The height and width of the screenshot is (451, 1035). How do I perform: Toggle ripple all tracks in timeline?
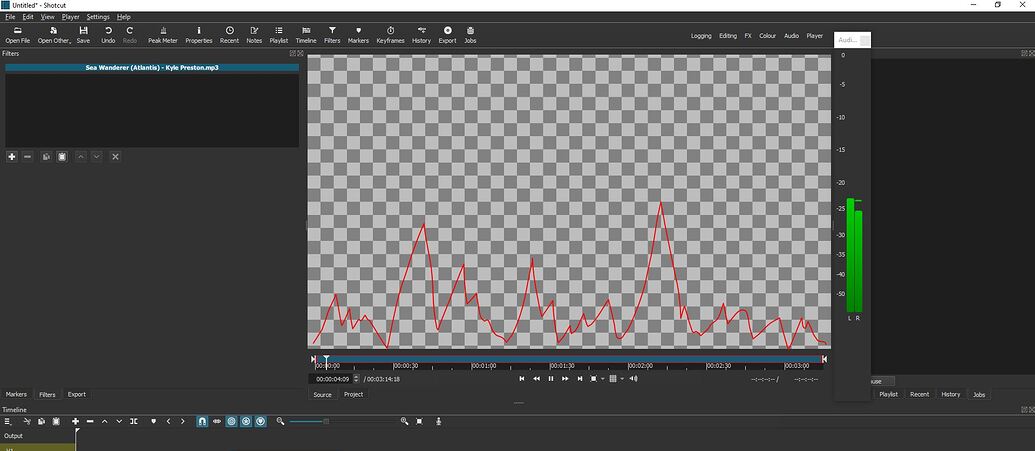coord(246,421)
